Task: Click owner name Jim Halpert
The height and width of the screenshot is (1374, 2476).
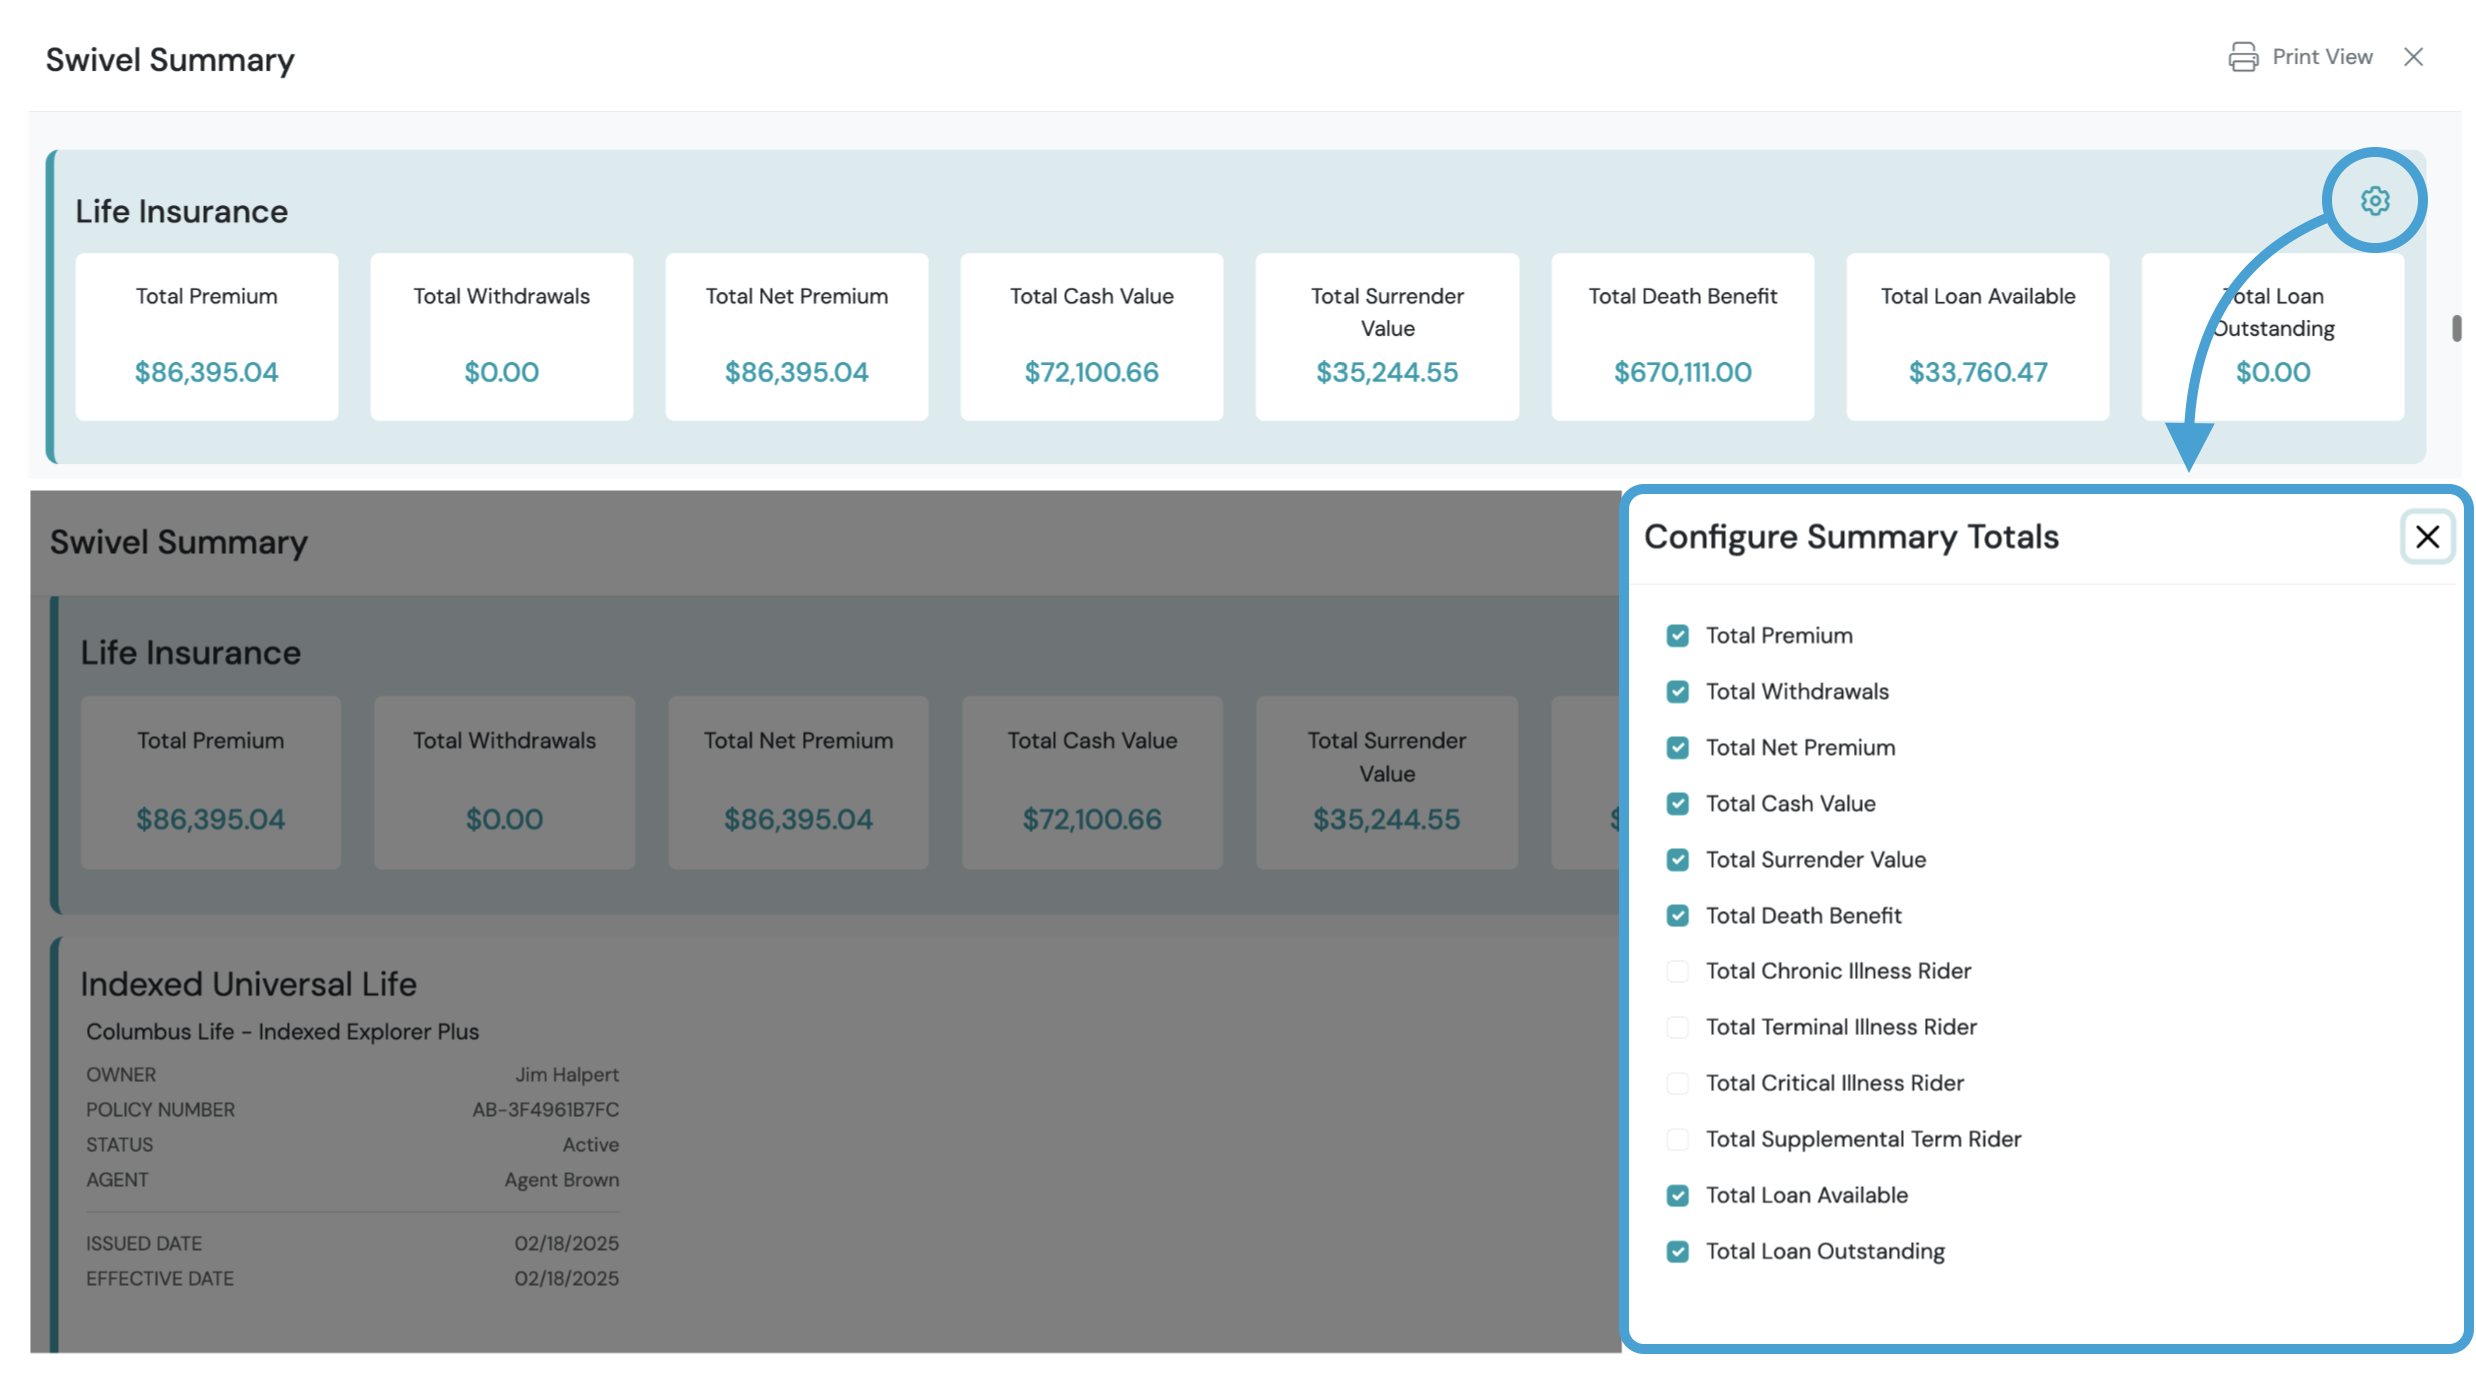Action: (567, 1075)
